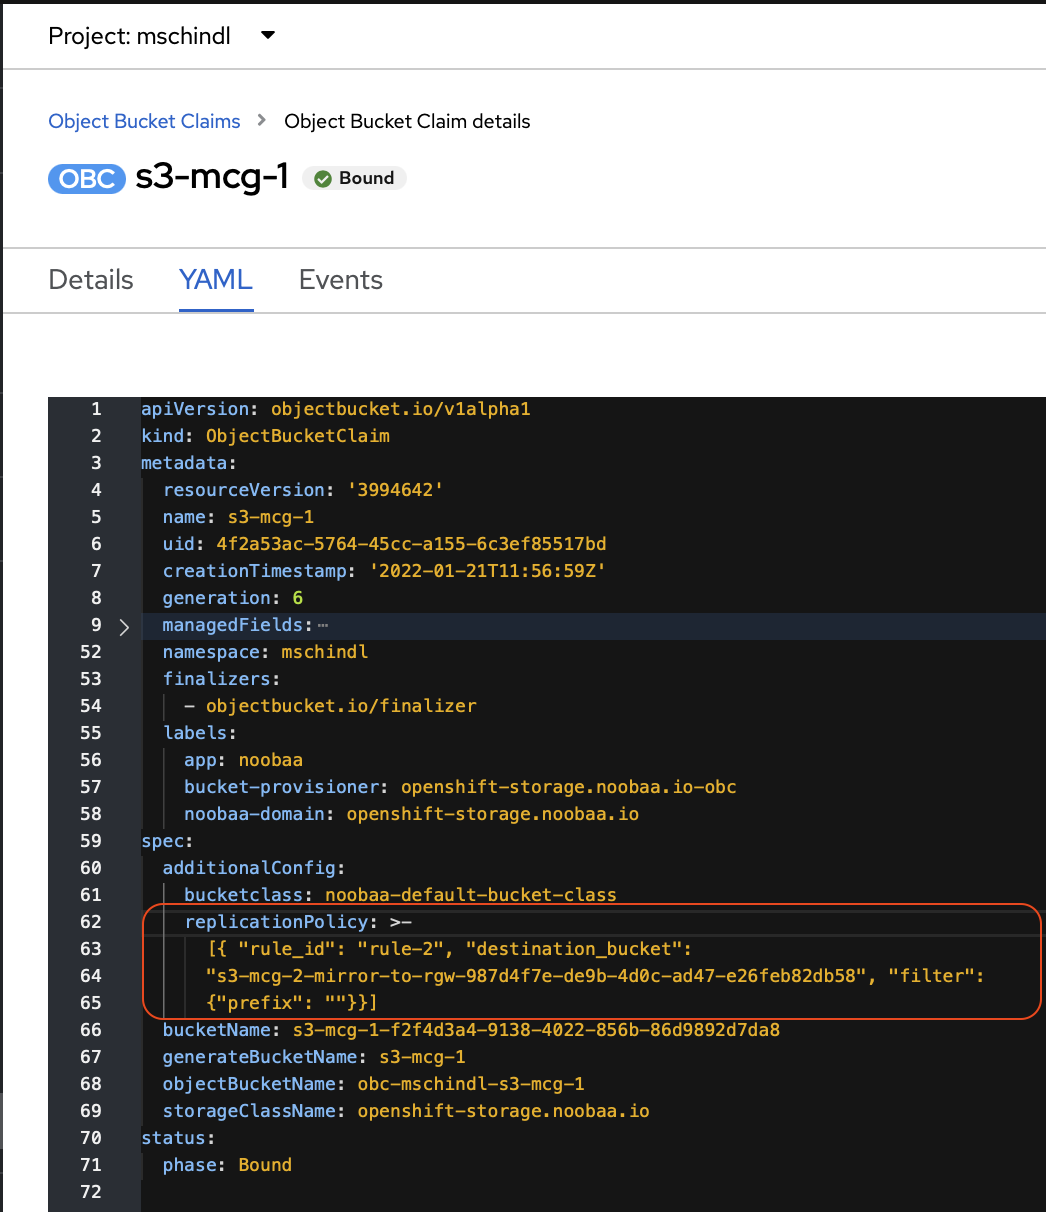
Task: Click apiVersion objectbucket.io/v1alpha1 line
Action: [x=337, y=409]
